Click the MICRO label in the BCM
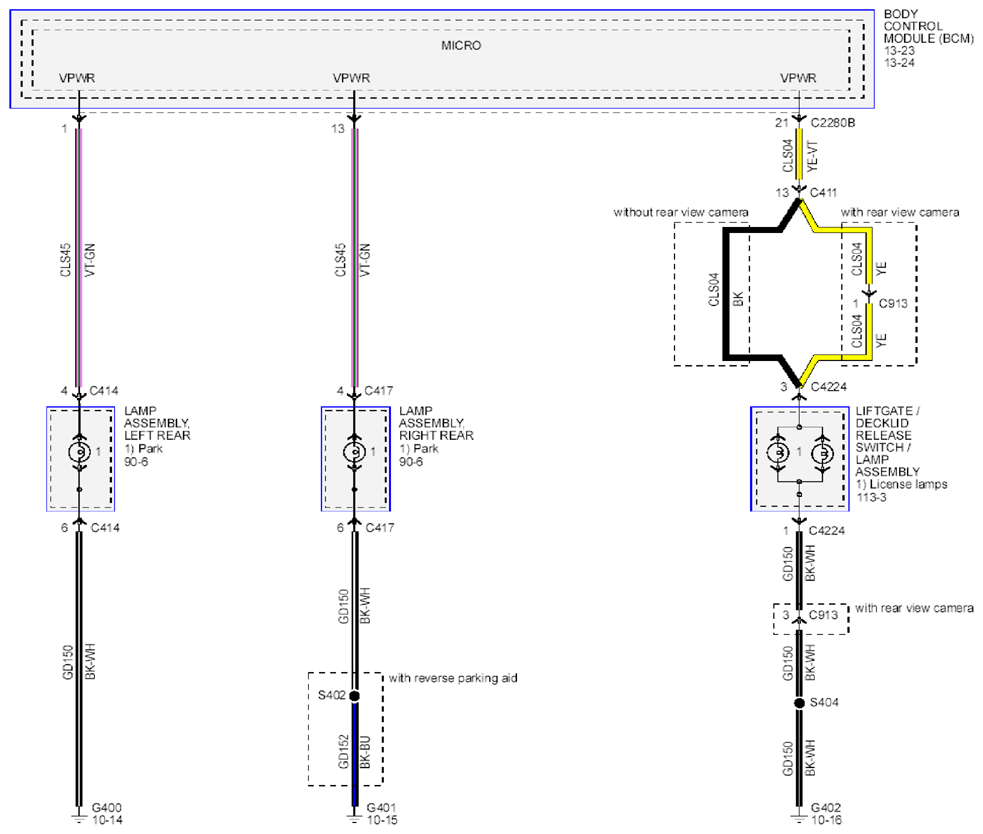The width and height of the screenshot is (983, 834). [461, 46]
